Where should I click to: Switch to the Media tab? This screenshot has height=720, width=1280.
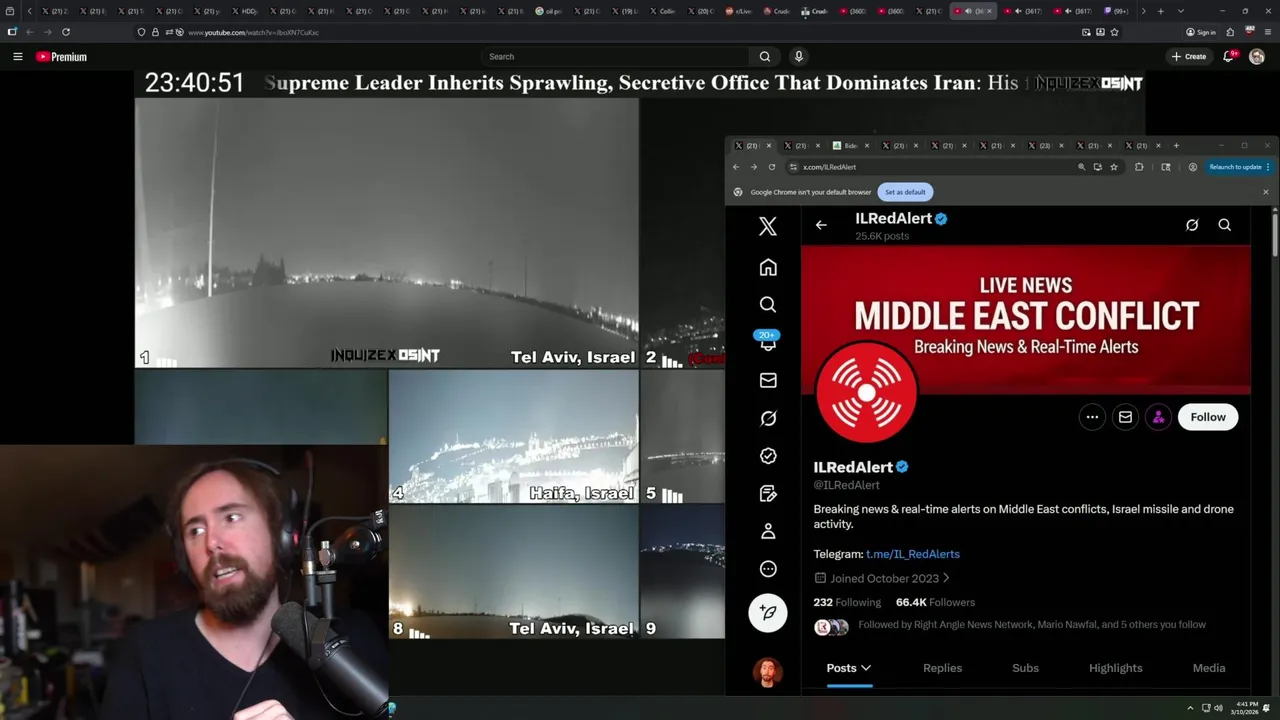[1208, 668]
